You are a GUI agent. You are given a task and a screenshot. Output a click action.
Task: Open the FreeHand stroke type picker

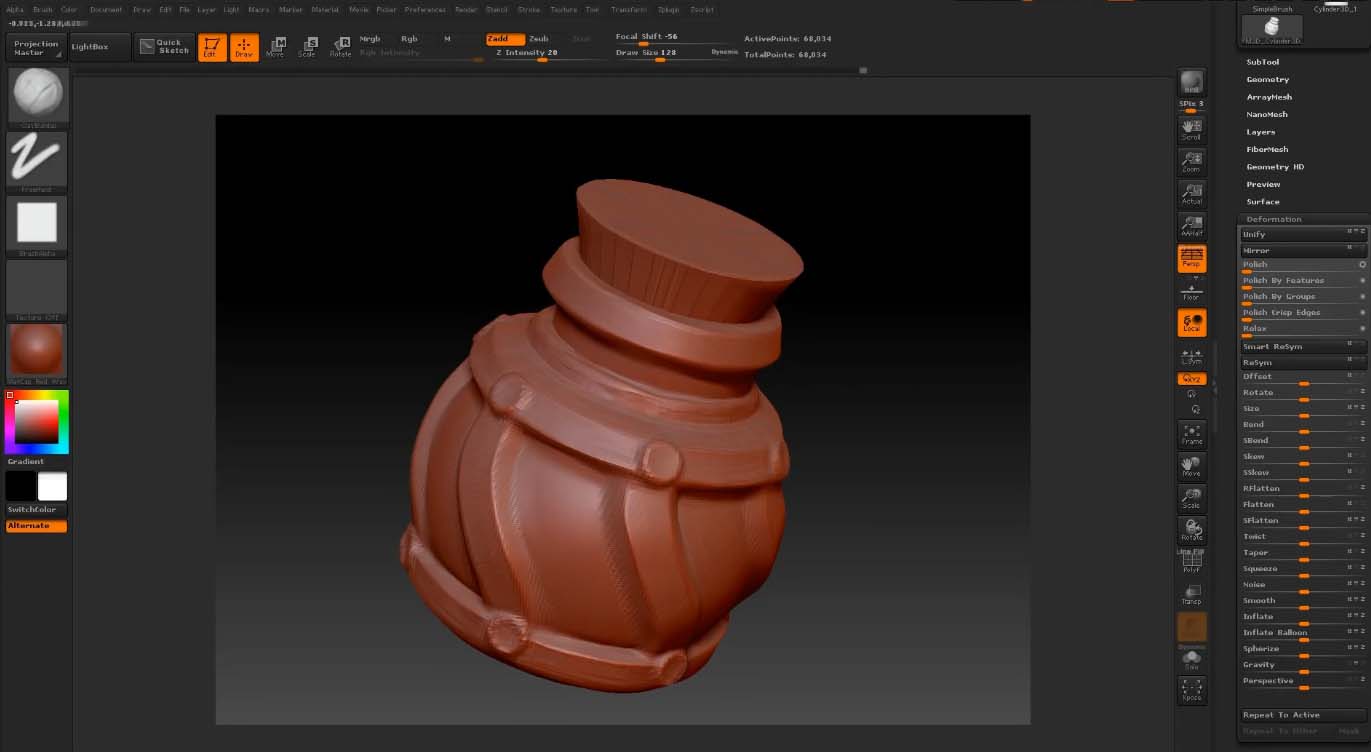37,162
